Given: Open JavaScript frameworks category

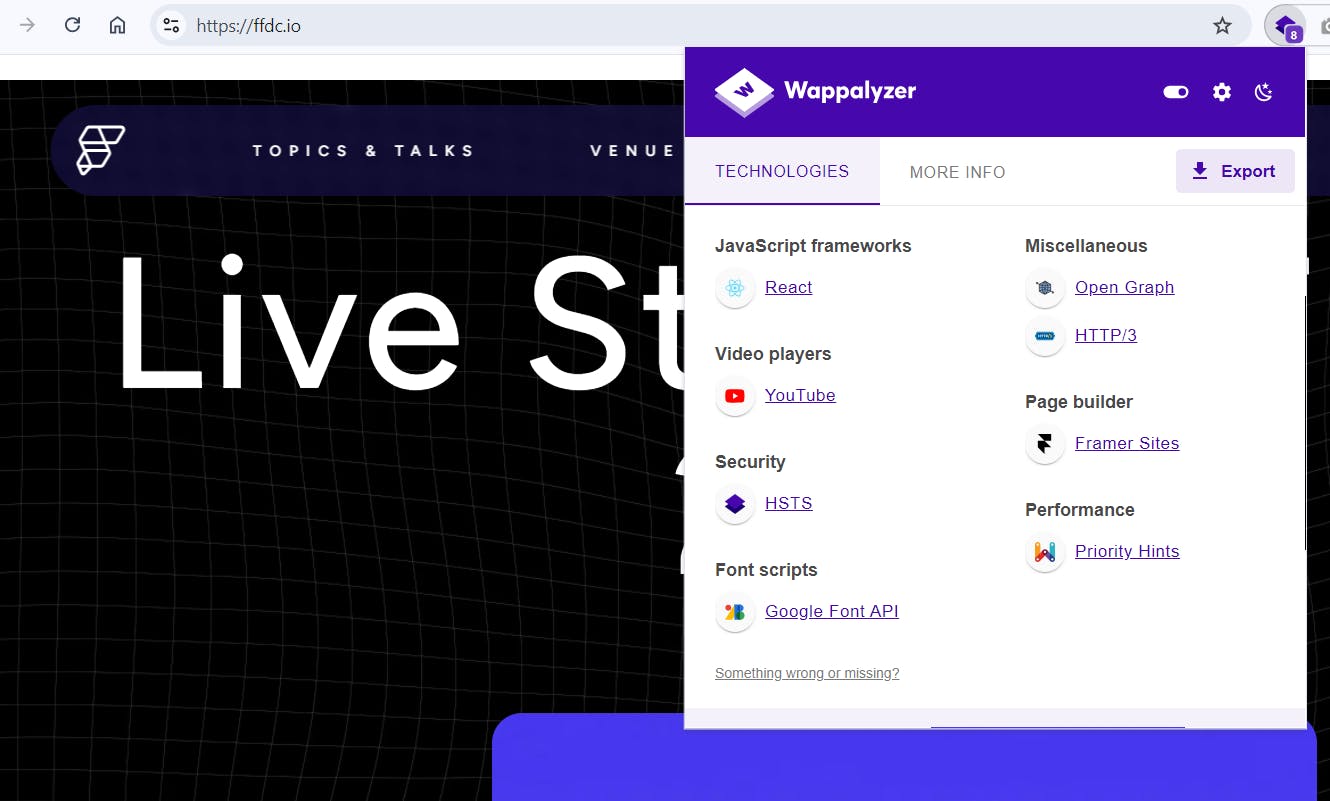Looking at the screenshot, I should click(813, 246).
